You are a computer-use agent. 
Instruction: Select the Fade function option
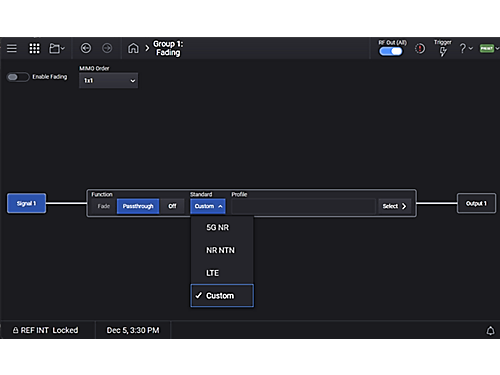tap(104, 206)
